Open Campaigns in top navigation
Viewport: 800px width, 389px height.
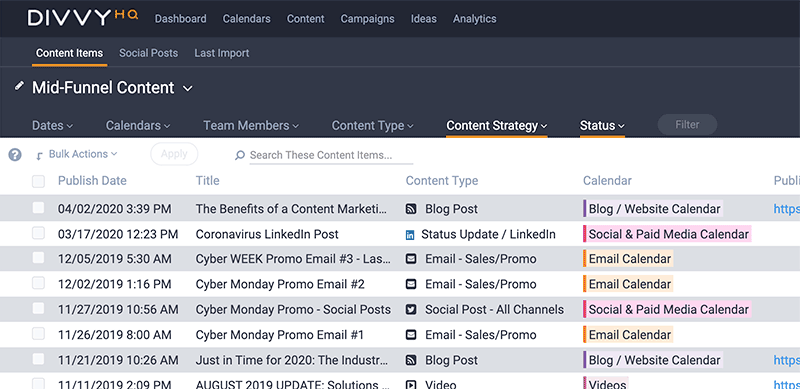tap(367, 19)
